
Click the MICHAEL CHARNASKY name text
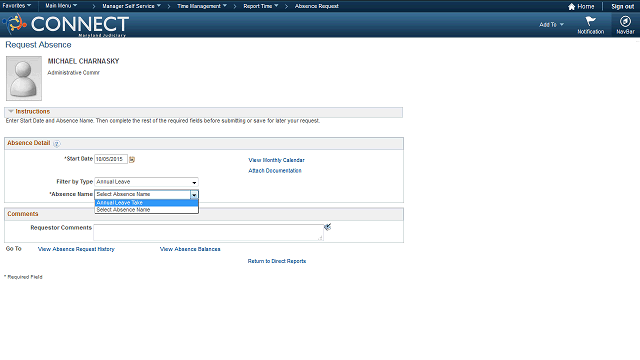(x=83, y=61)
